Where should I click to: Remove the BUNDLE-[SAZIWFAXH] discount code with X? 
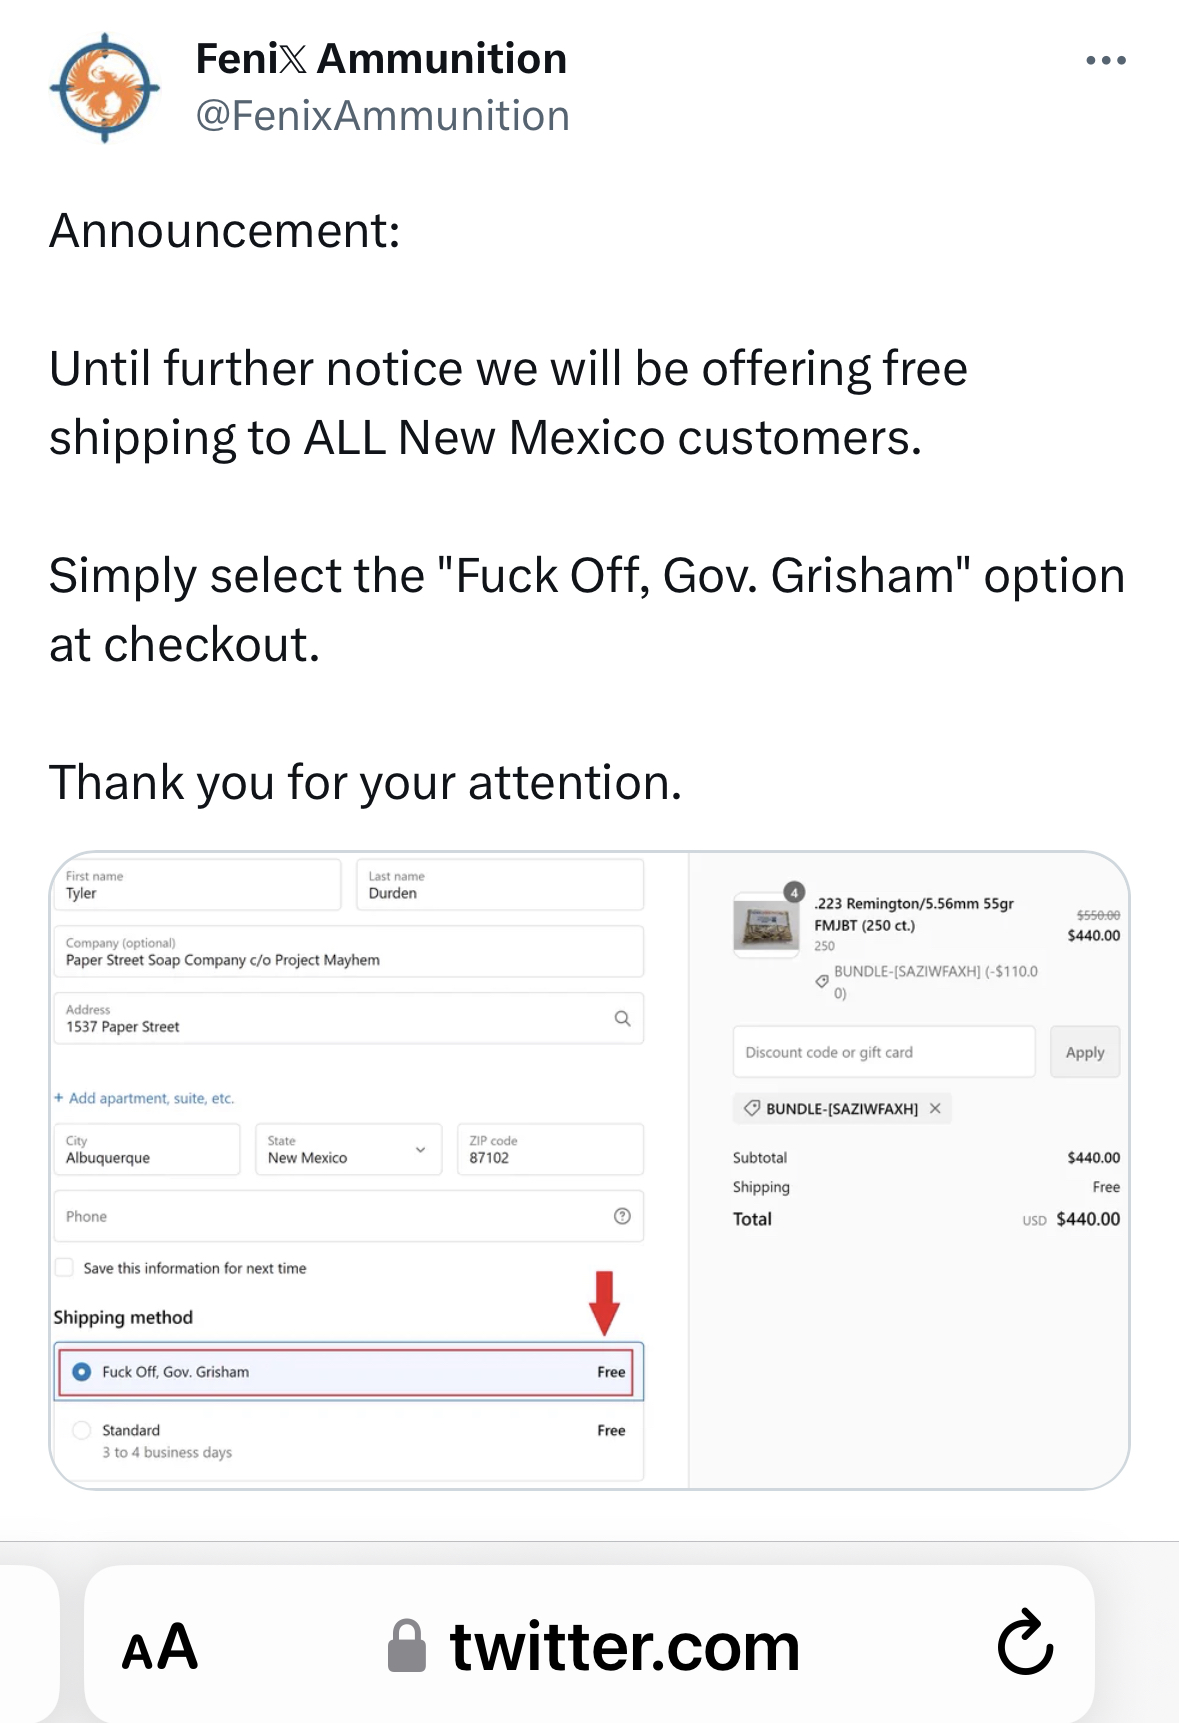935,1108
